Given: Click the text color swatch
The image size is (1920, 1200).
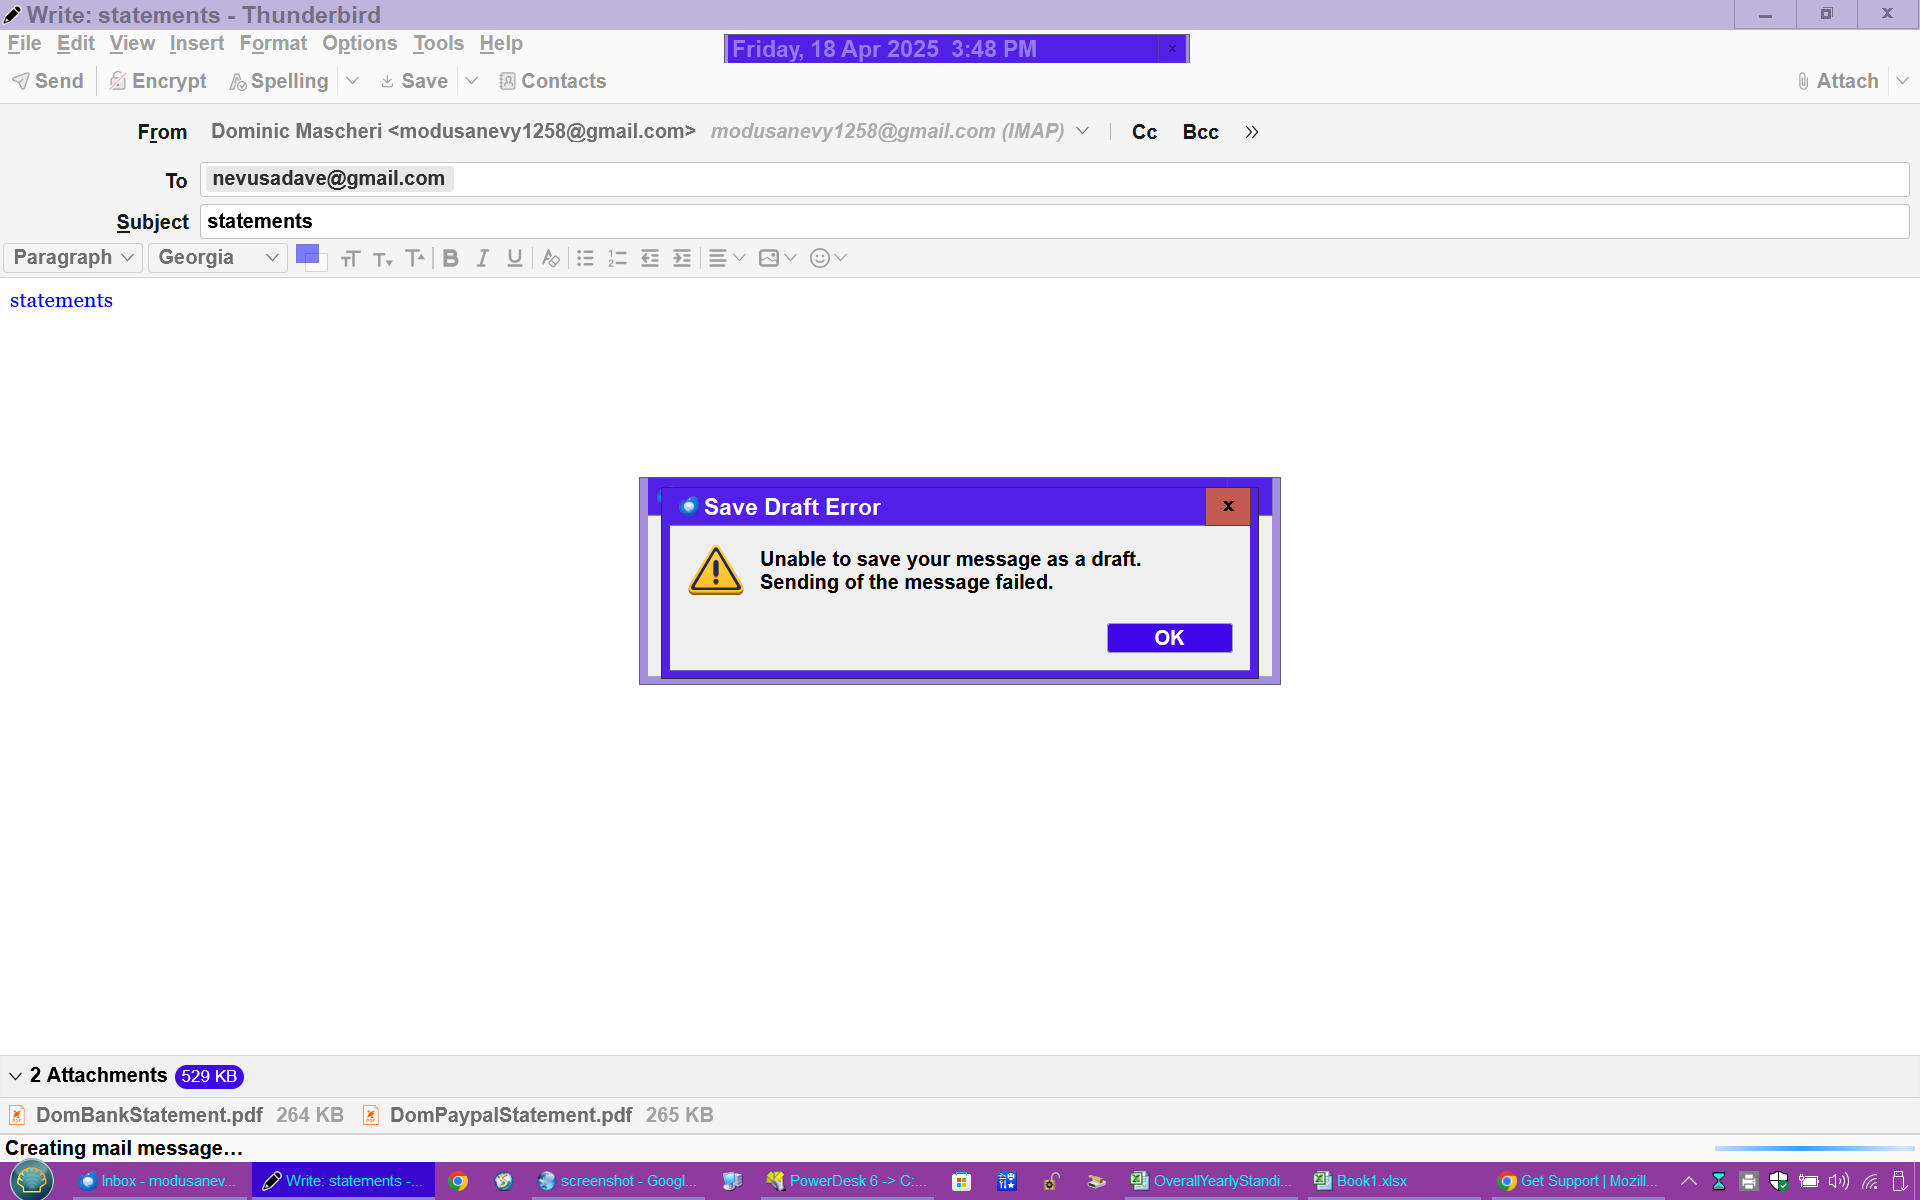Looking at the screenshot, I should pyautogui.click(x=307, y=253).
